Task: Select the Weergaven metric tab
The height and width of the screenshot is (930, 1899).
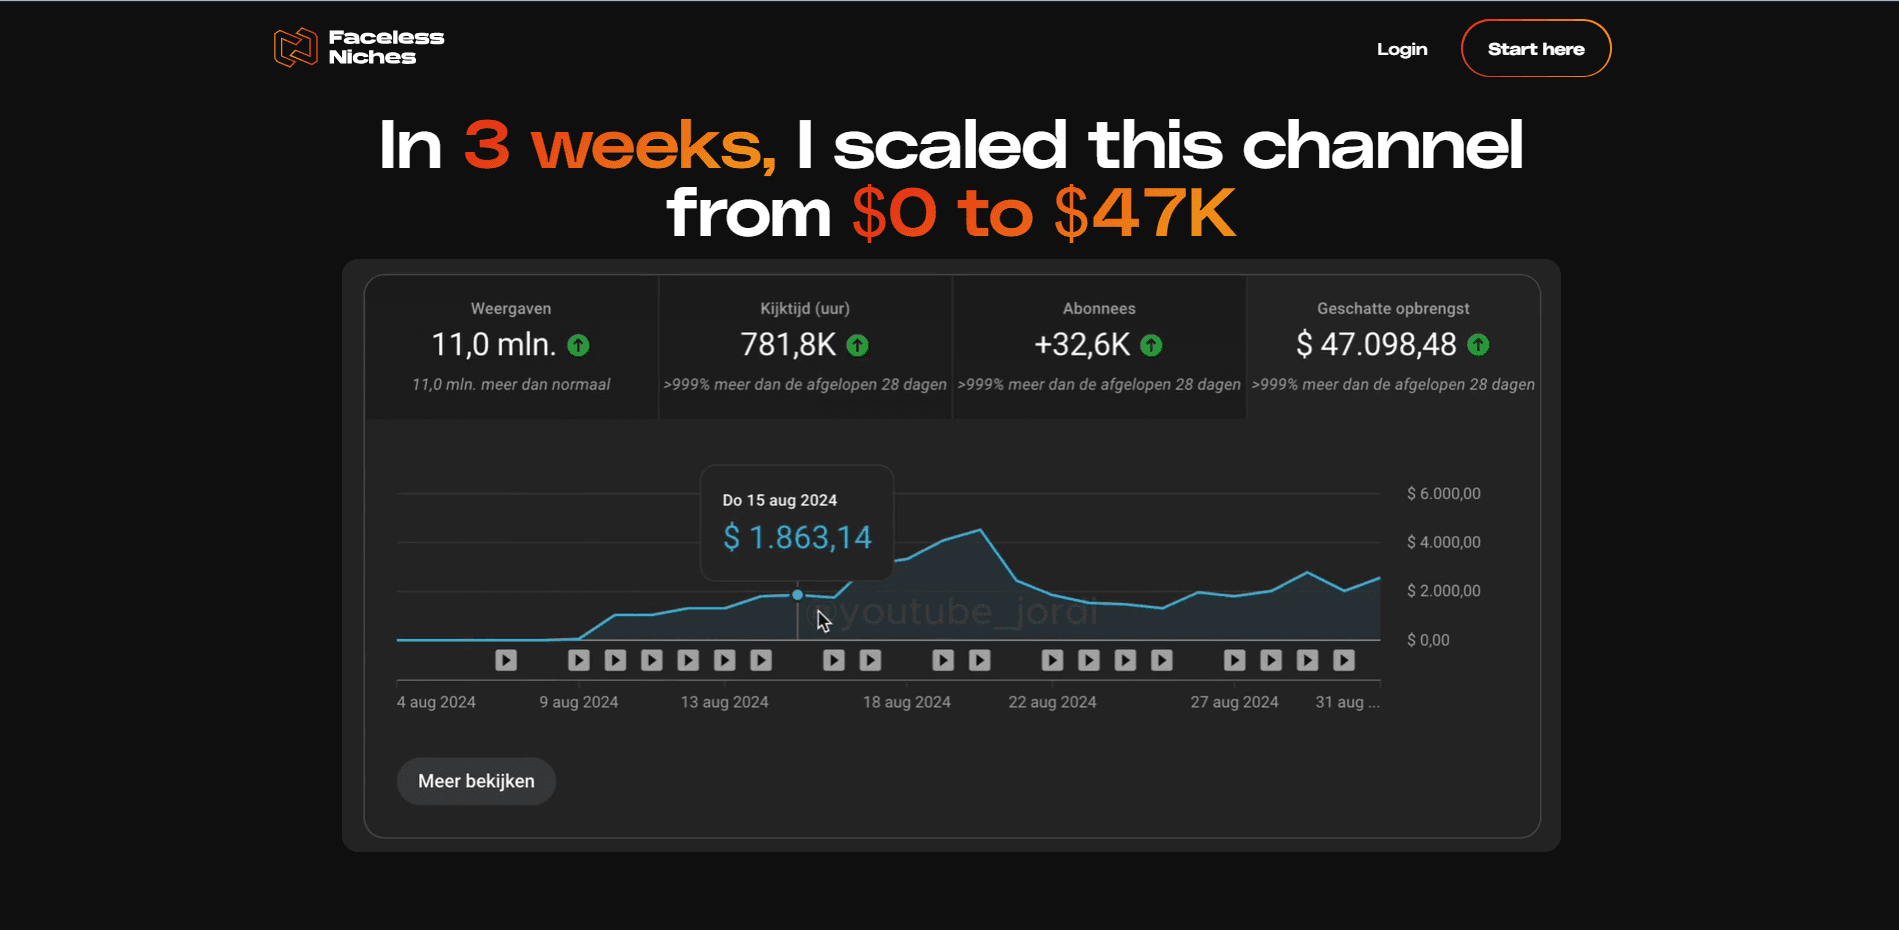Action: (511, 346)
